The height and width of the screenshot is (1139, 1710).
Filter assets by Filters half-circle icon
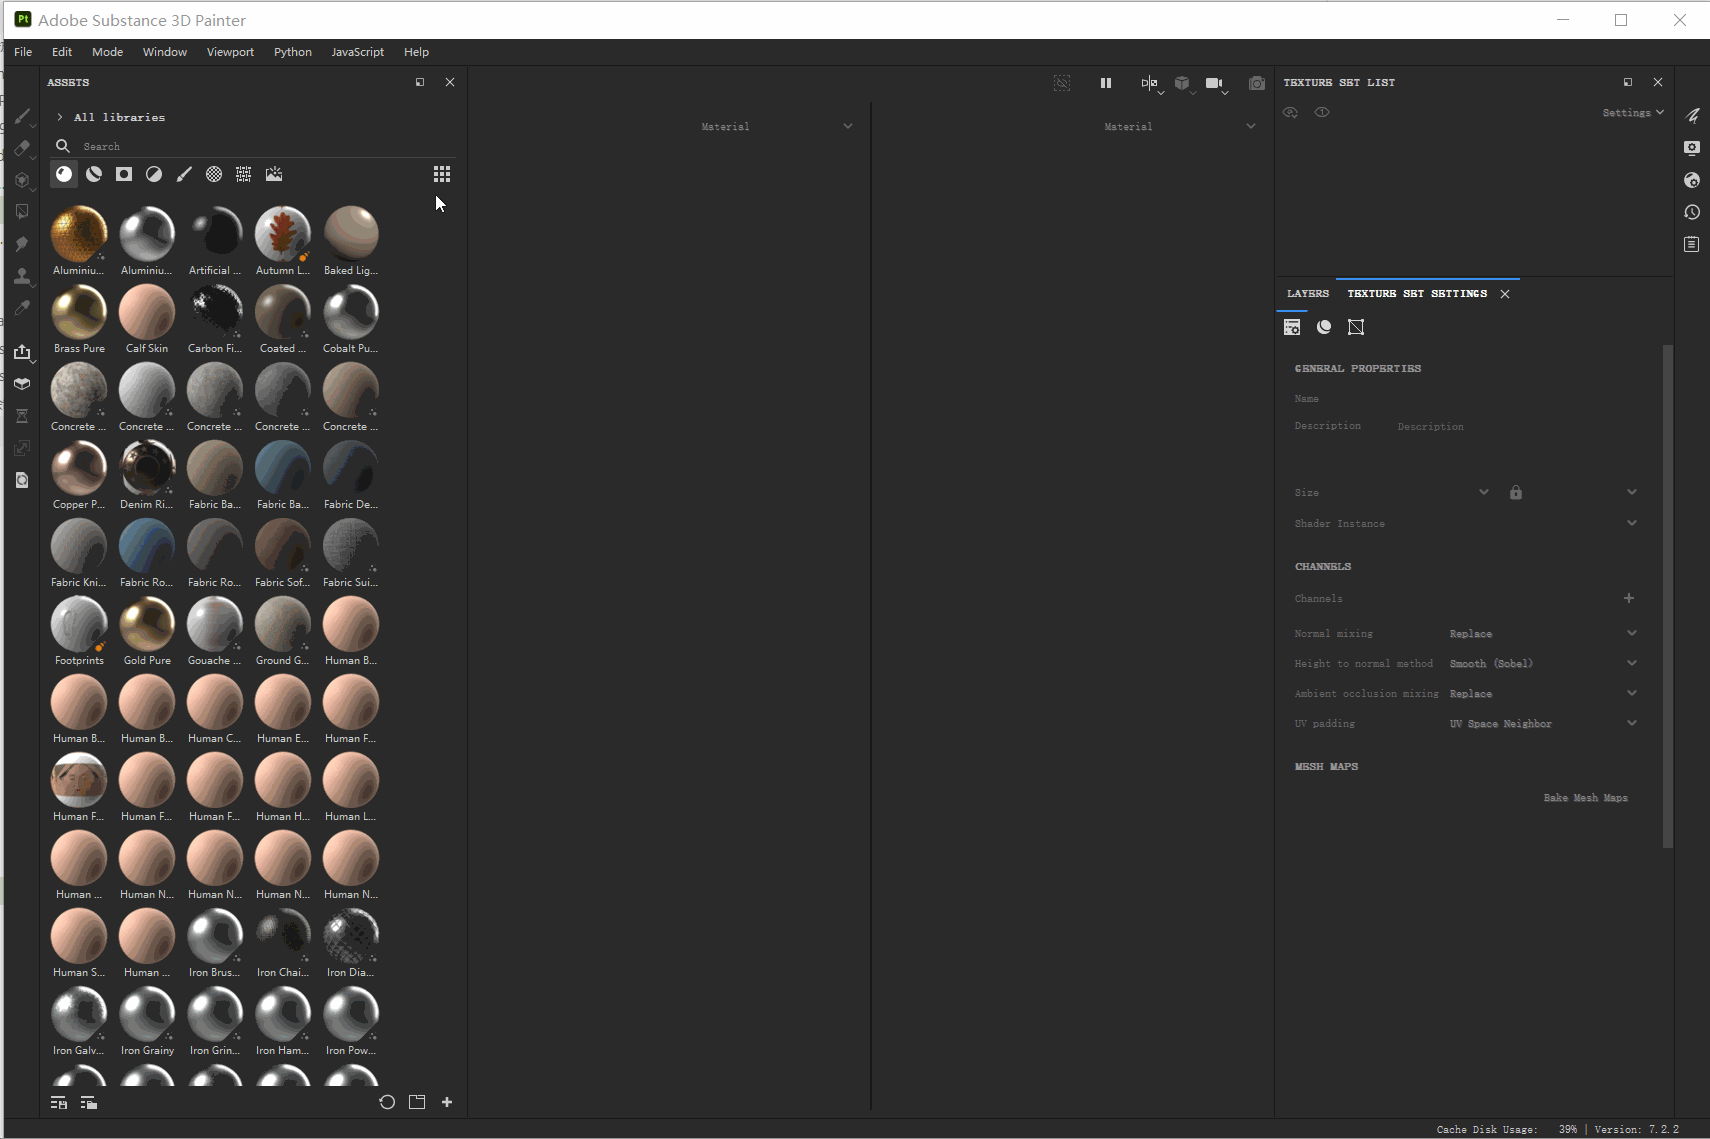pyautogui.click(x=154, y=174)
